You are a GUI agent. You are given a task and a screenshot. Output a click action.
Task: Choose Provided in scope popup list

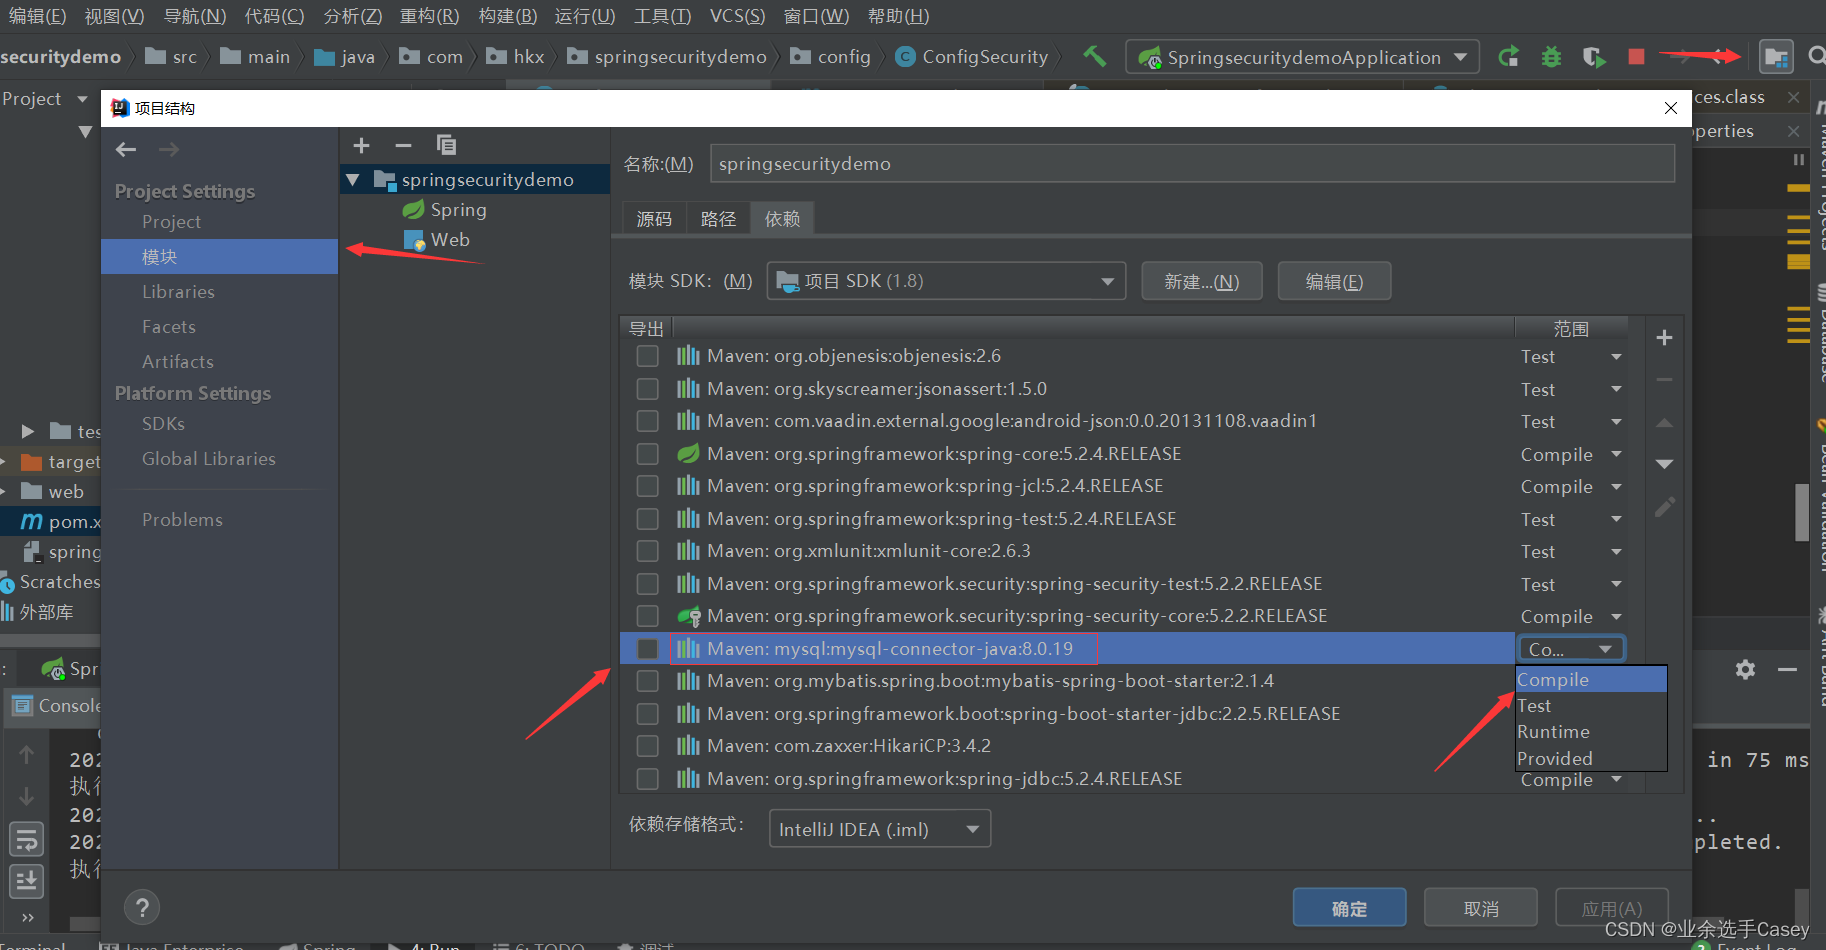(x=1591, y=759)
